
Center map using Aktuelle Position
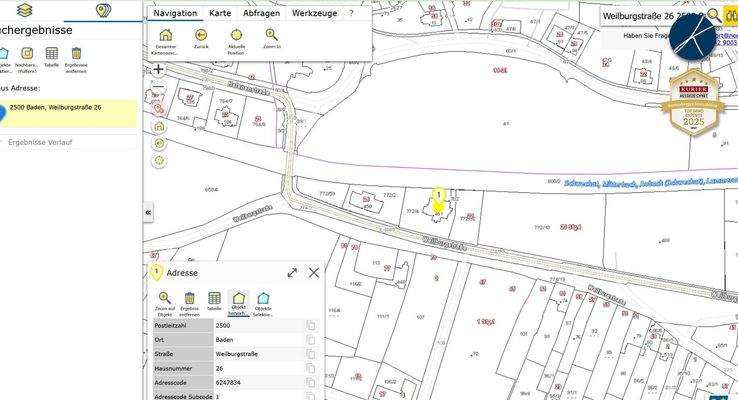coord(237,36)
